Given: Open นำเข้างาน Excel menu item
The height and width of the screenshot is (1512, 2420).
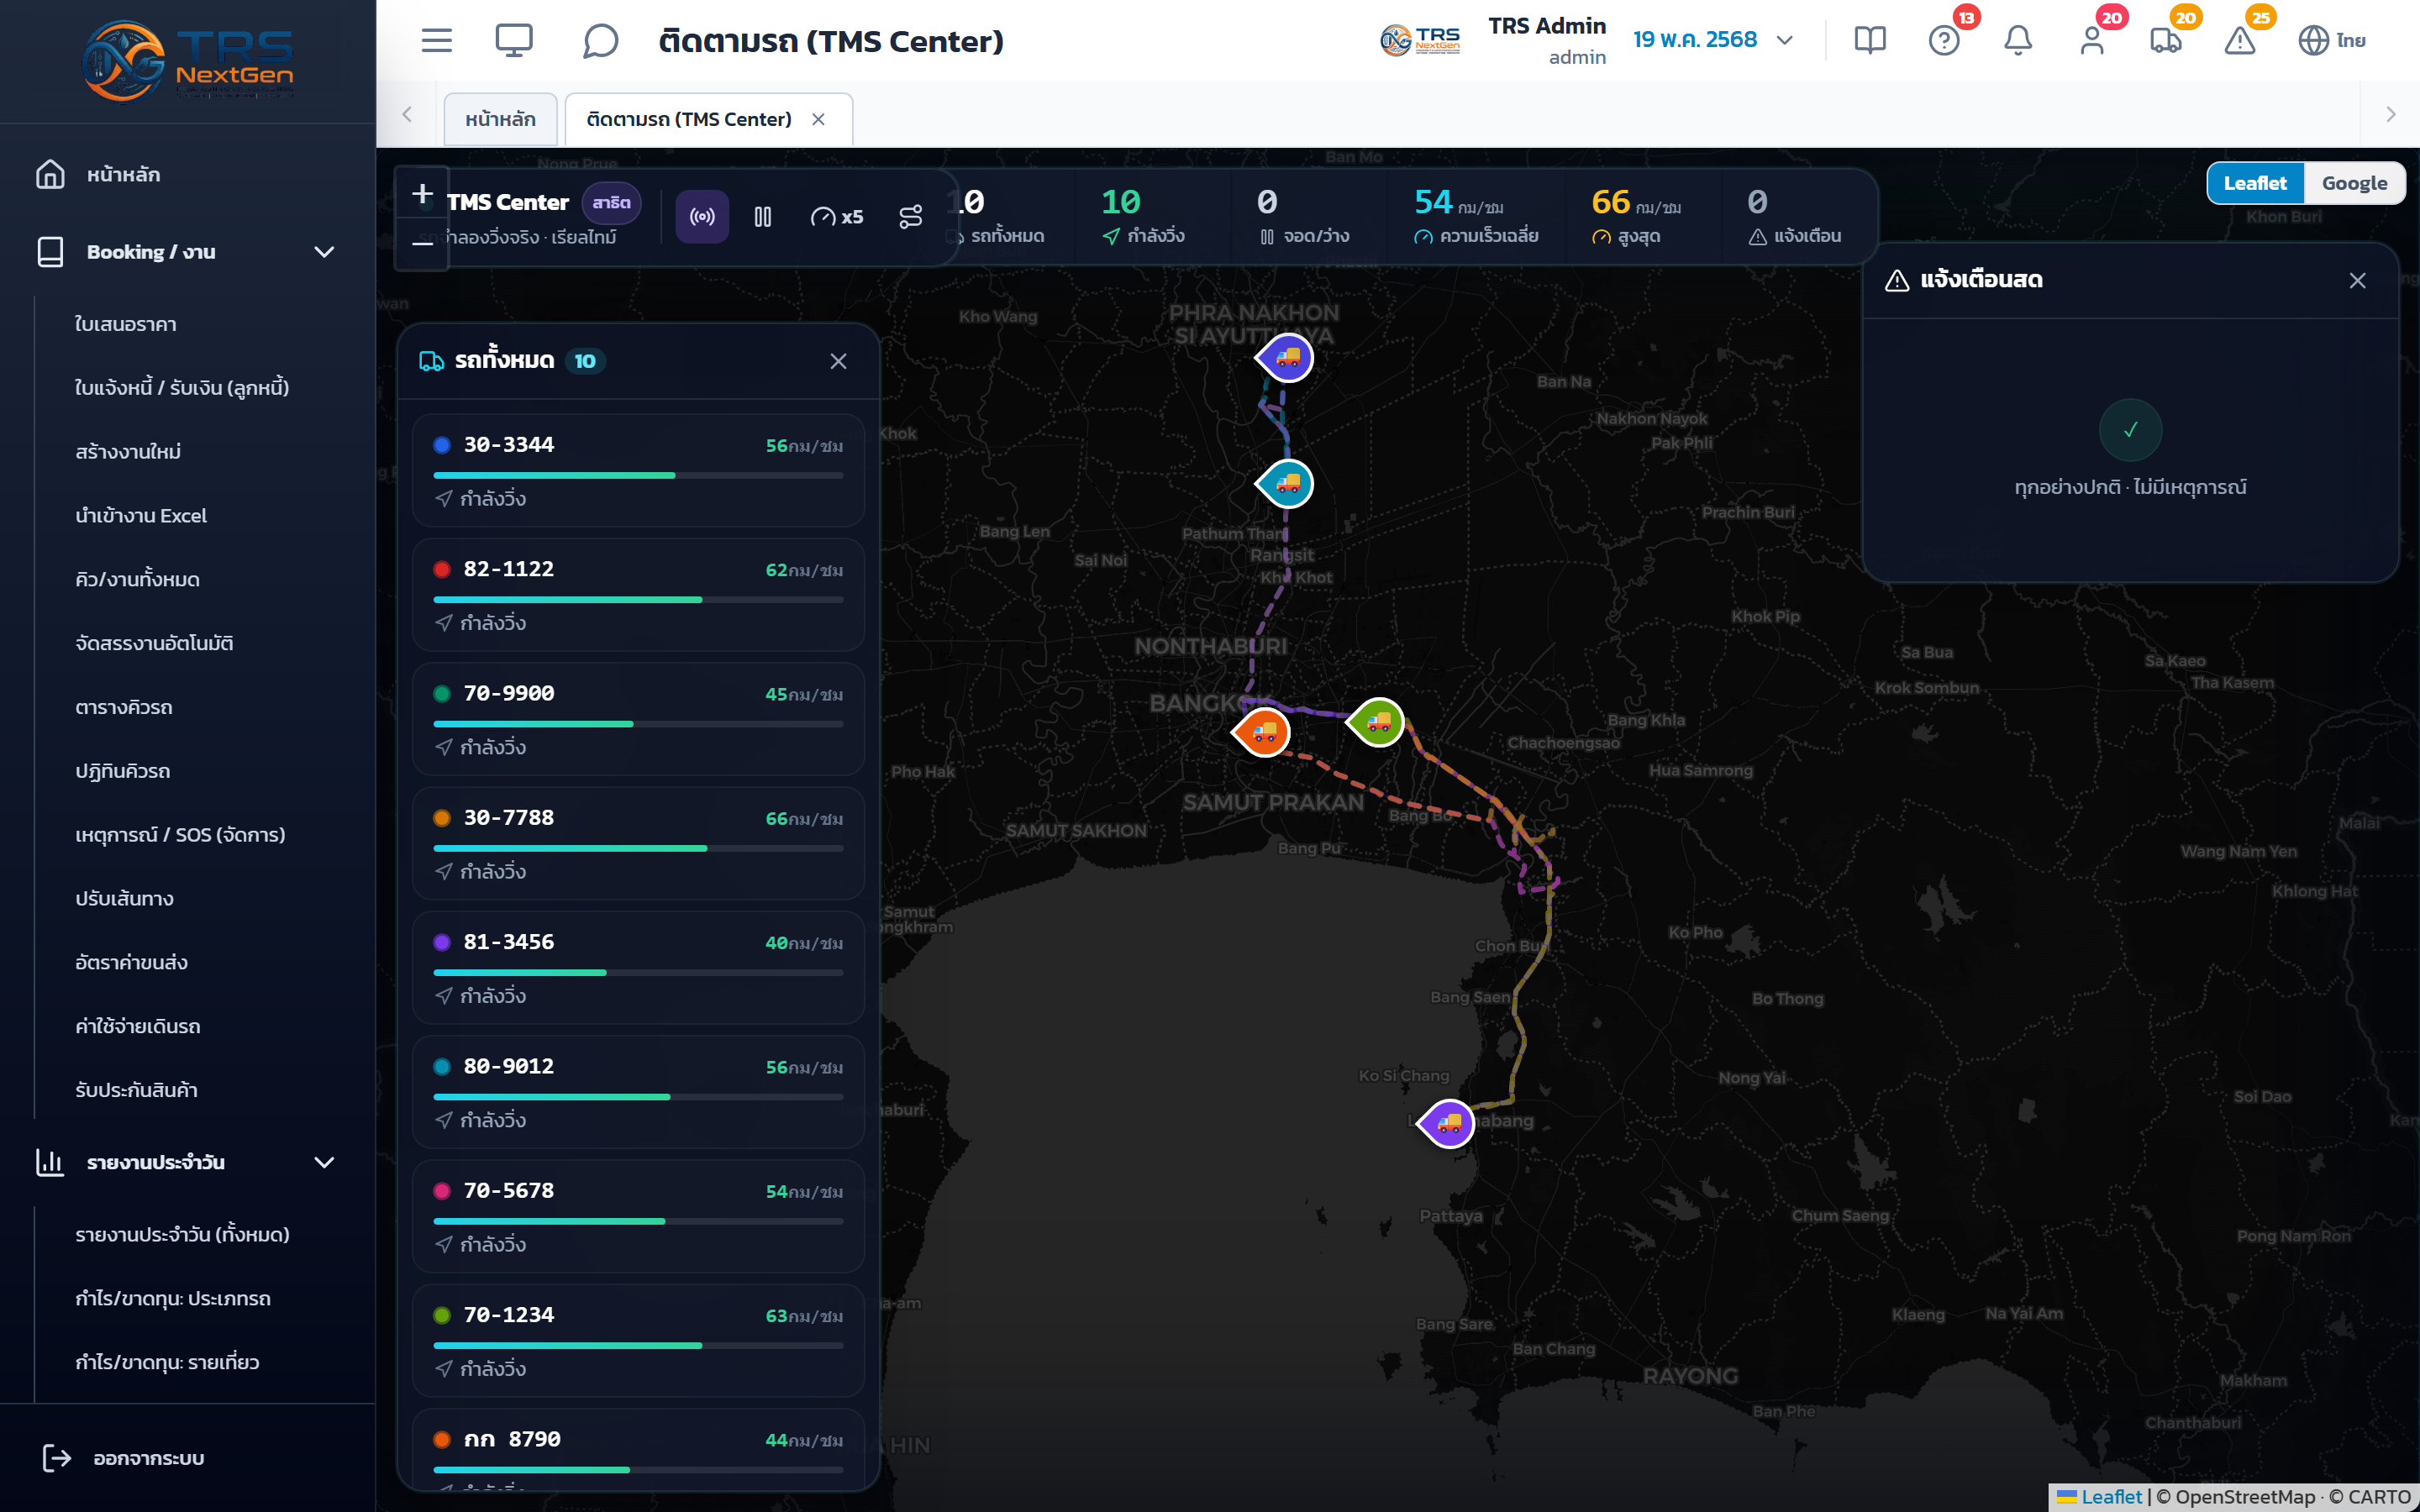Looking at the screenshot, I should pyautogui.click(x=141, y=515).
